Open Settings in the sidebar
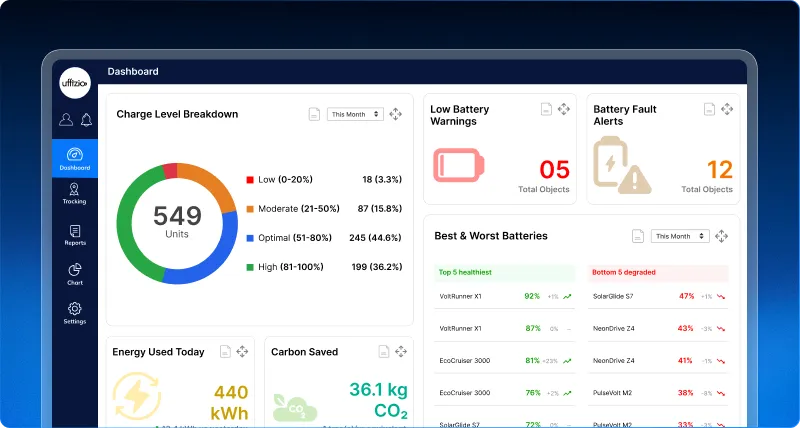Viewport: 800px width, 428px height. (x=75, y=313)
